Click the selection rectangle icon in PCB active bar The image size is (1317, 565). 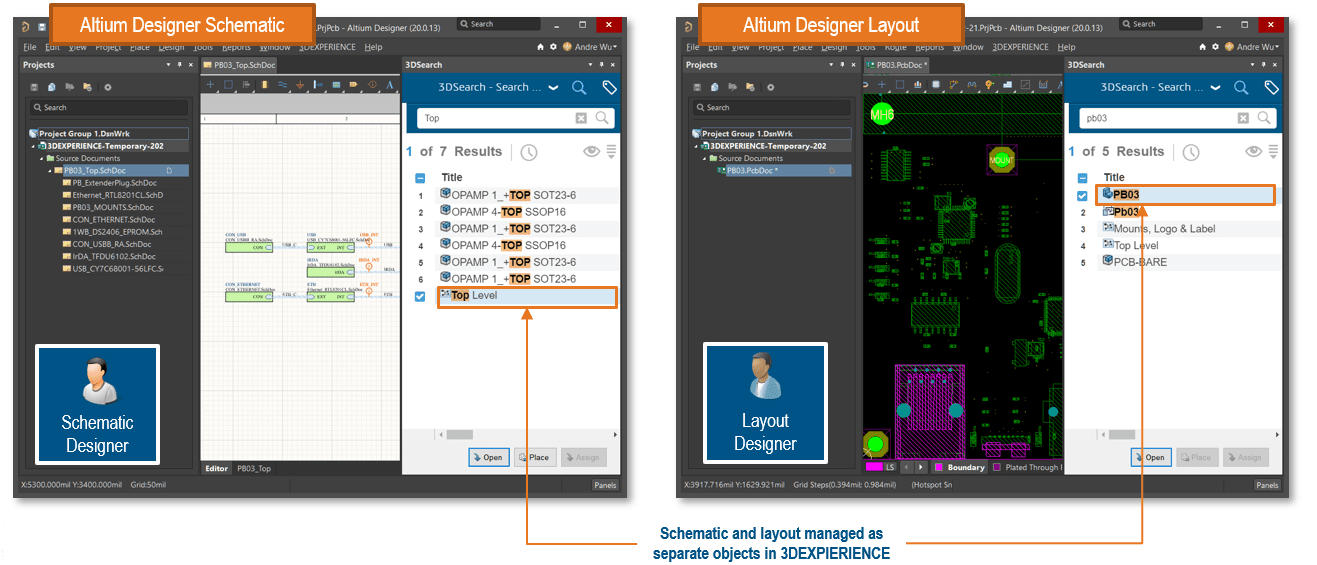click(899, 85)
